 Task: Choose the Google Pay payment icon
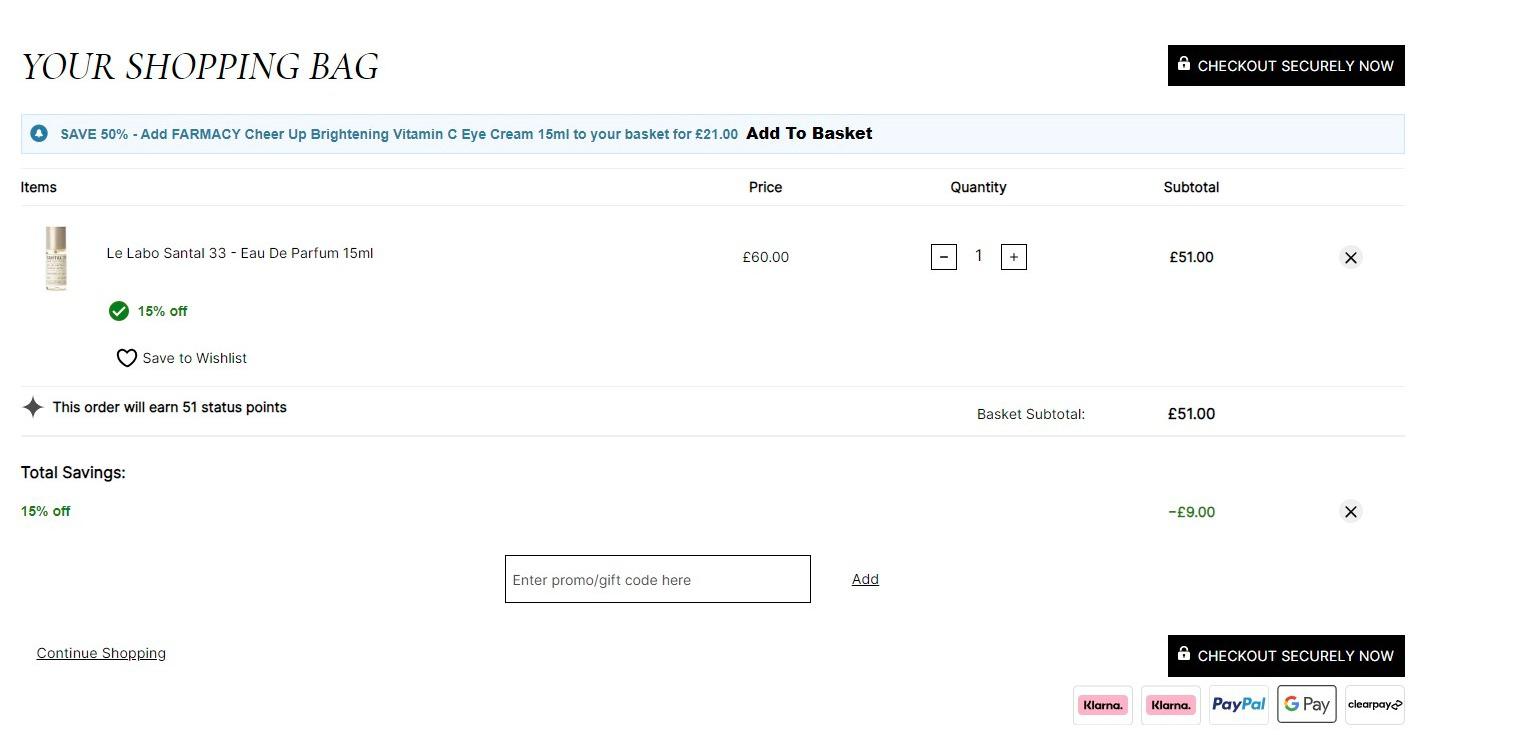pyautogui.click(x=1307, y=704)
